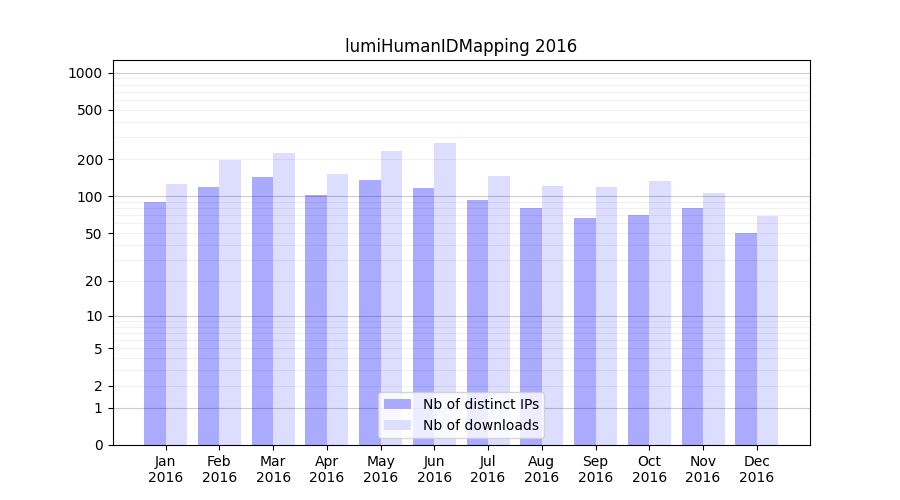Image resolution: width=900 pixels, height=500 pixels.
Task: Click the chart title lumiHumanIDMapping 2016
Action: click(x=461, y=46)
